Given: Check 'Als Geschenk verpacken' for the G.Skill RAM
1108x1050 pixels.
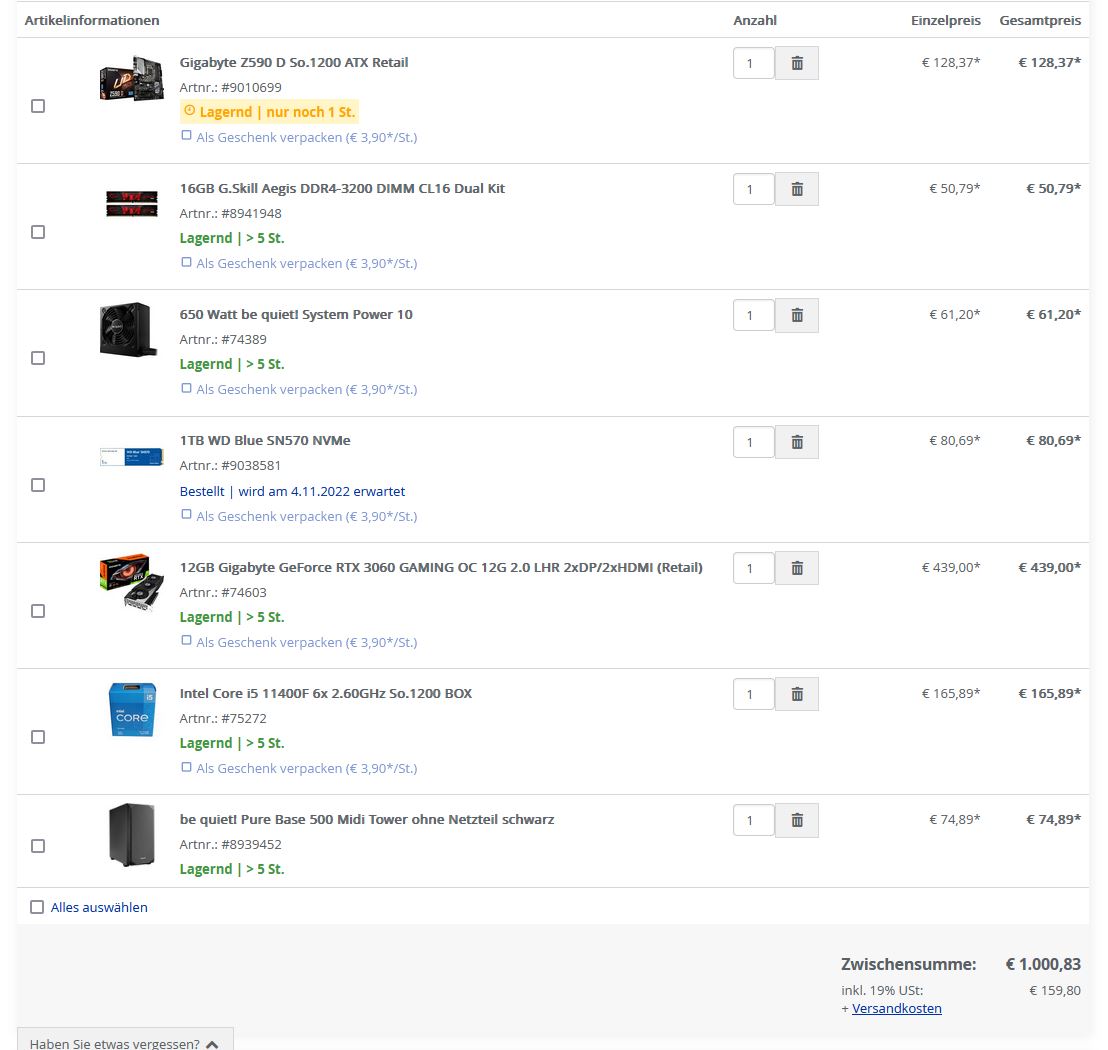Looking at the screenshot, I should coord(186,261).
